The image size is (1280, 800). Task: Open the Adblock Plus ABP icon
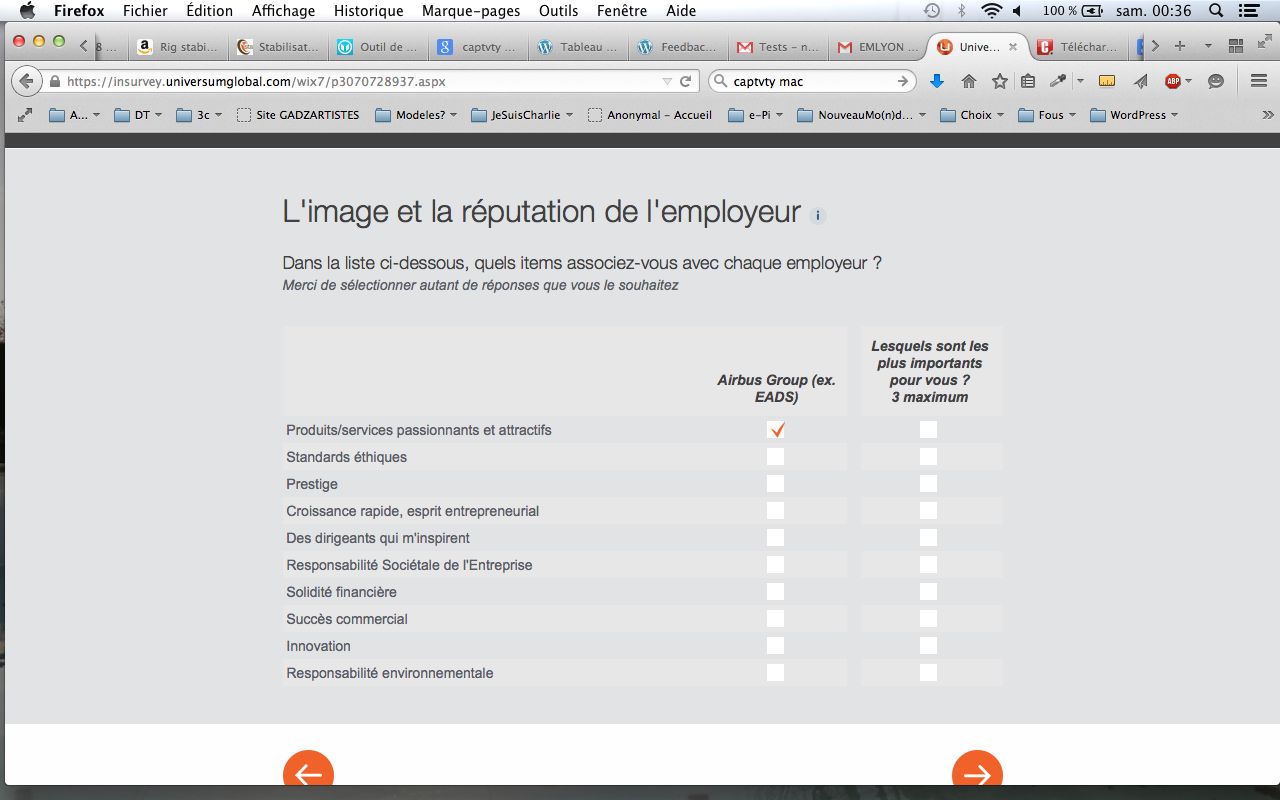tap(1173, 81)
